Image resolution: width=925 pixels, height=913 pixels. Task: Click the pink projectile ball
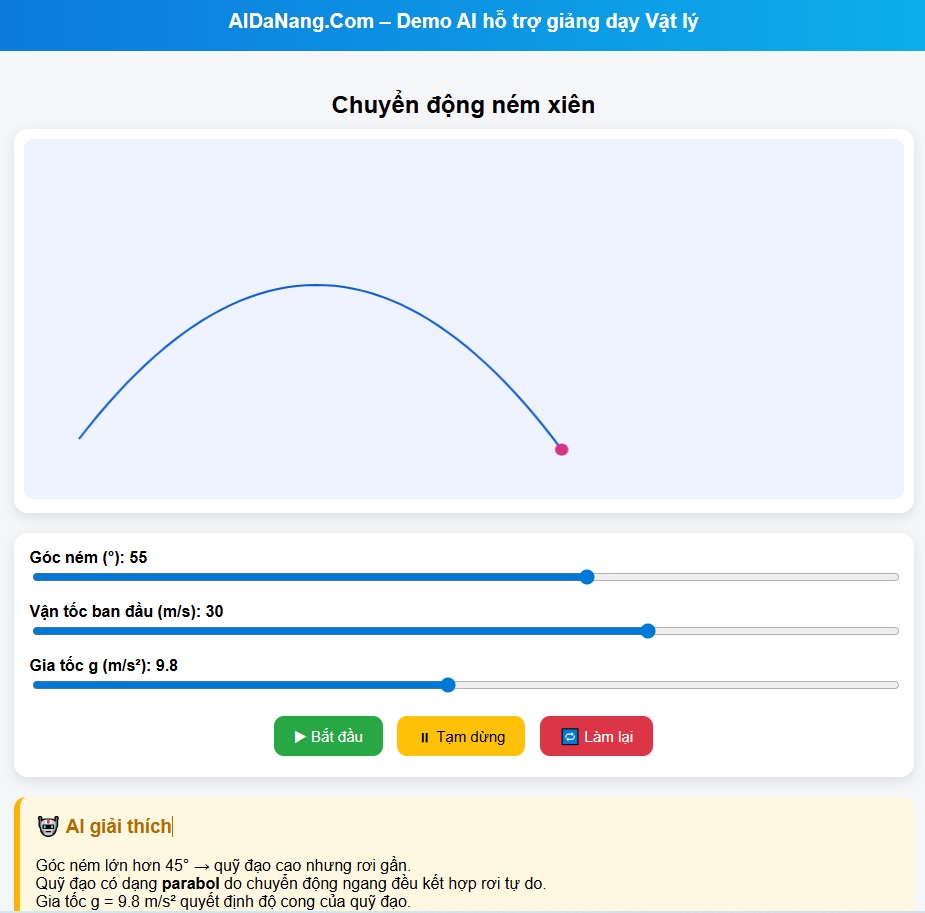[x=562, y=449]
